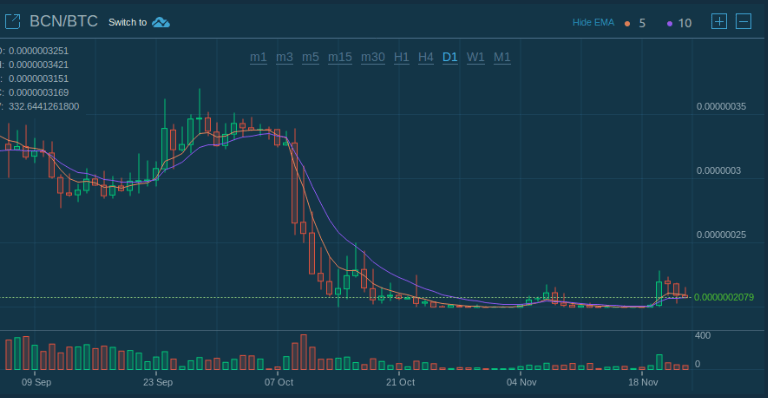Screen dimensions: 768x398
Task: Click the open value 0.0000003251
Action: point(38,51)
